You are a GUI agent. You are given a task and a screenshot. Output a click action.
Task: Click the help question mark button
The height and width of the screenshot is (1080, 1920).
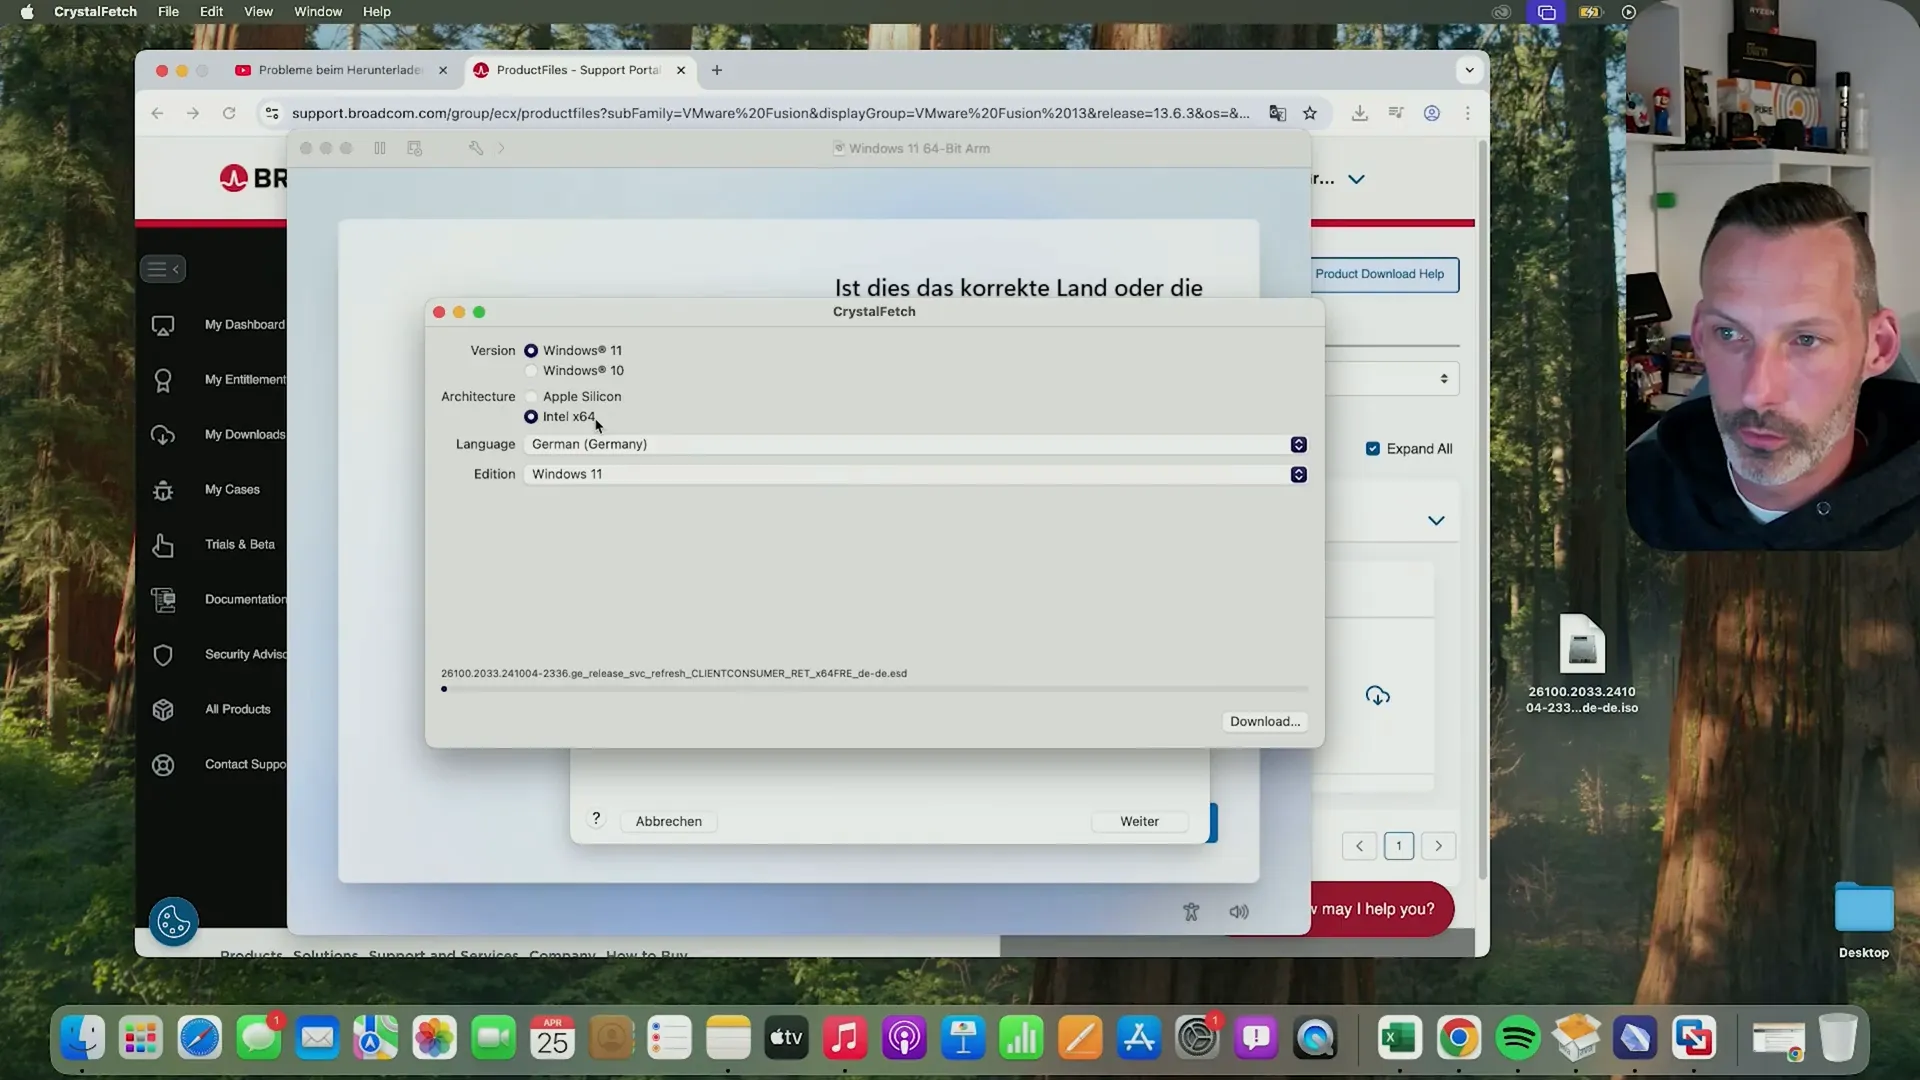point(596,819)
